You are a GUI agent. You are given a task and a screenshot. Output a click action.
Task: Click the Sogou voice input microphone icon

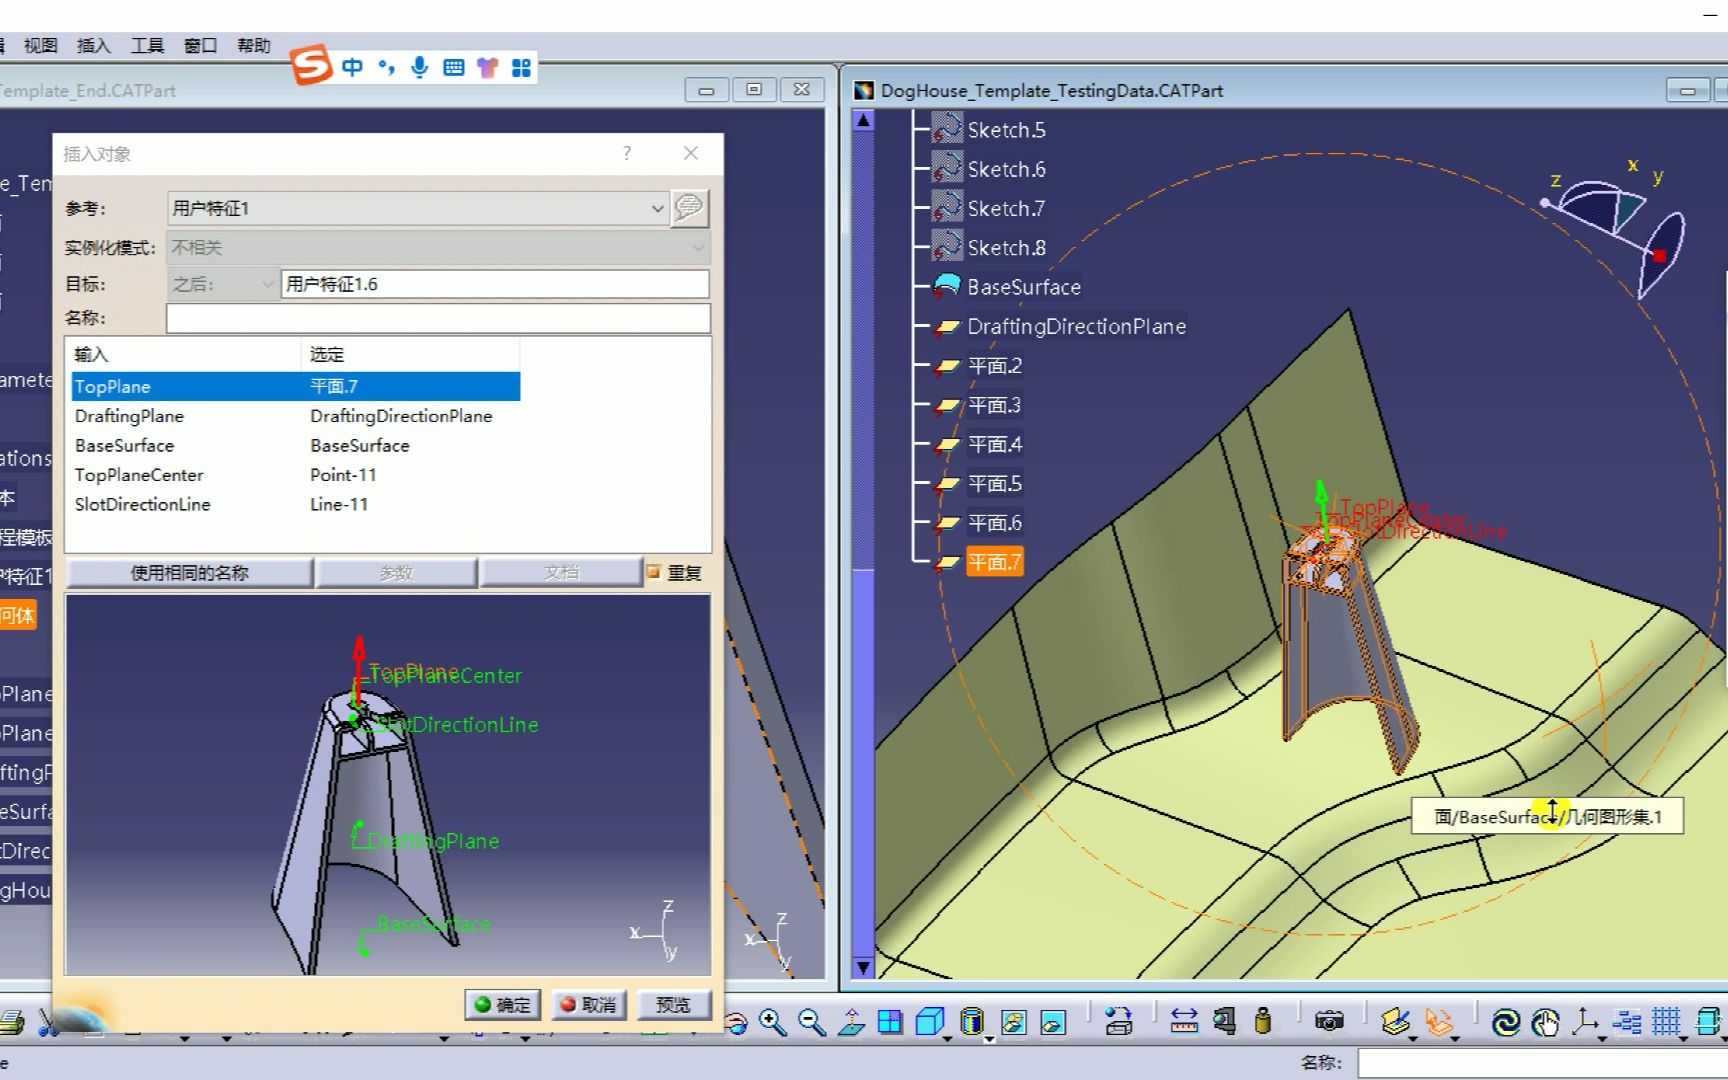419,67
